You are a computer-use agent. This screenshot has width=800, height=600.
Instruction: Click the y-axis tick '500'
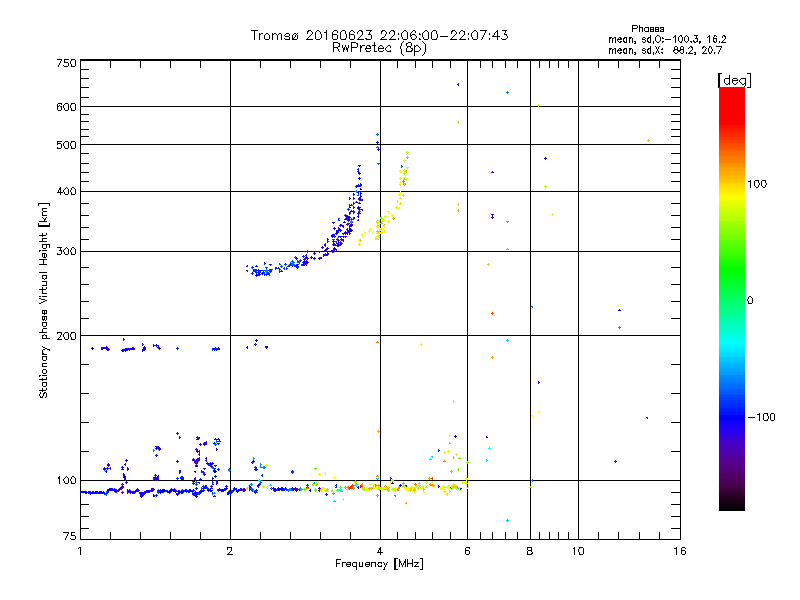(67, 145)
